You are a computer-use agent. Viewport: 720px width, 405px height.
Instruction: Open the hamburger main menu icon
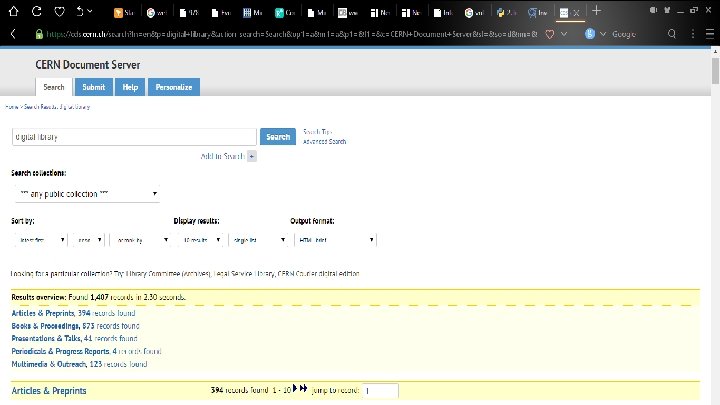click(x=709, y=34)
